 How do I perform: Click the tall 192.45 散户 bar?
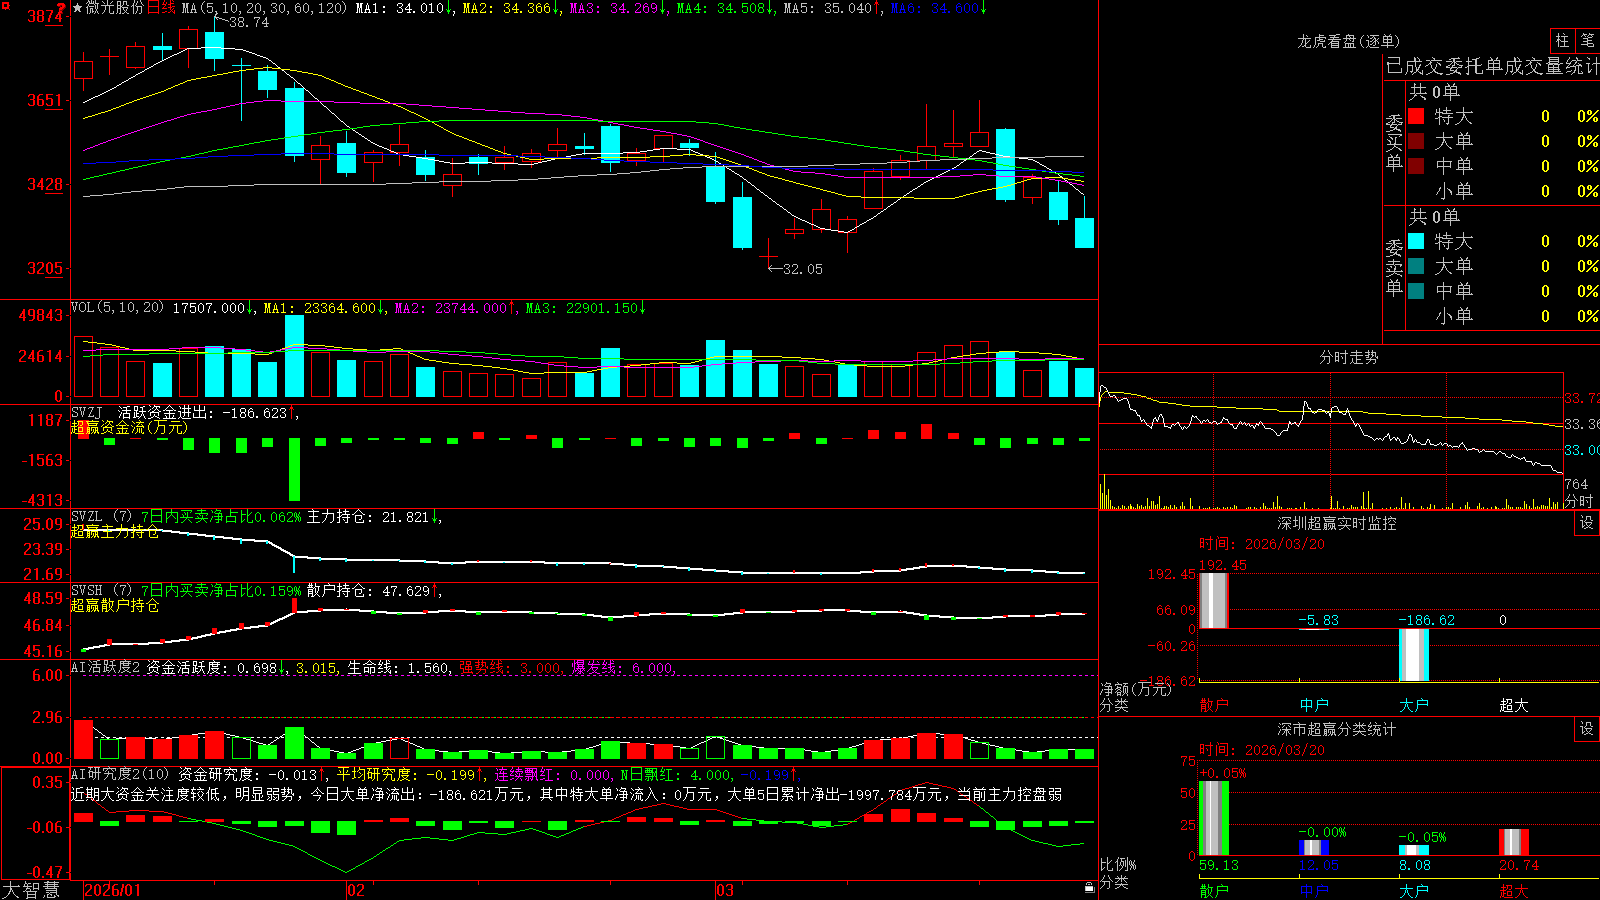(1214, 600)
